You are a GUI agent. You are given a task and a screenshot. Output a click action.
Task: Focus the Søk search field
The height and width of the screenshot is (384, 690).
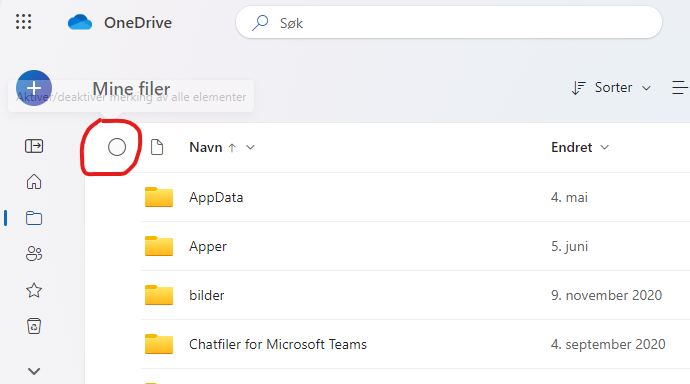(449, 22)
